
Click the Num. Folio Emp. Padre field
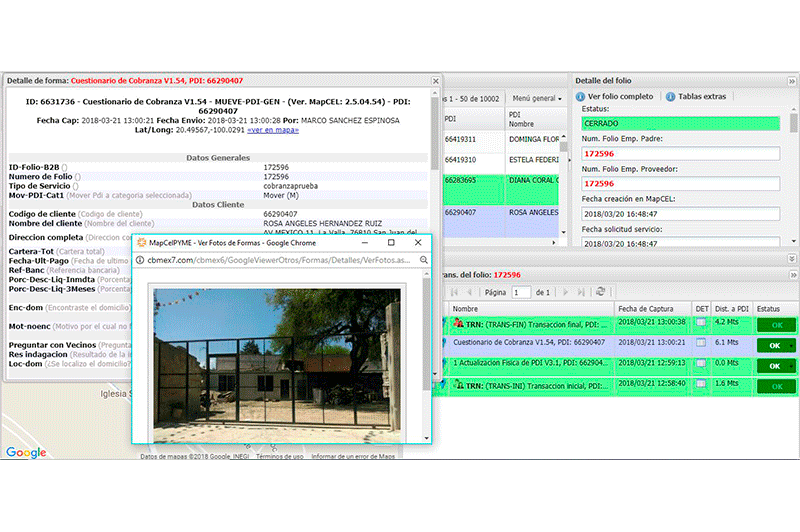click(x=684, y=153)
